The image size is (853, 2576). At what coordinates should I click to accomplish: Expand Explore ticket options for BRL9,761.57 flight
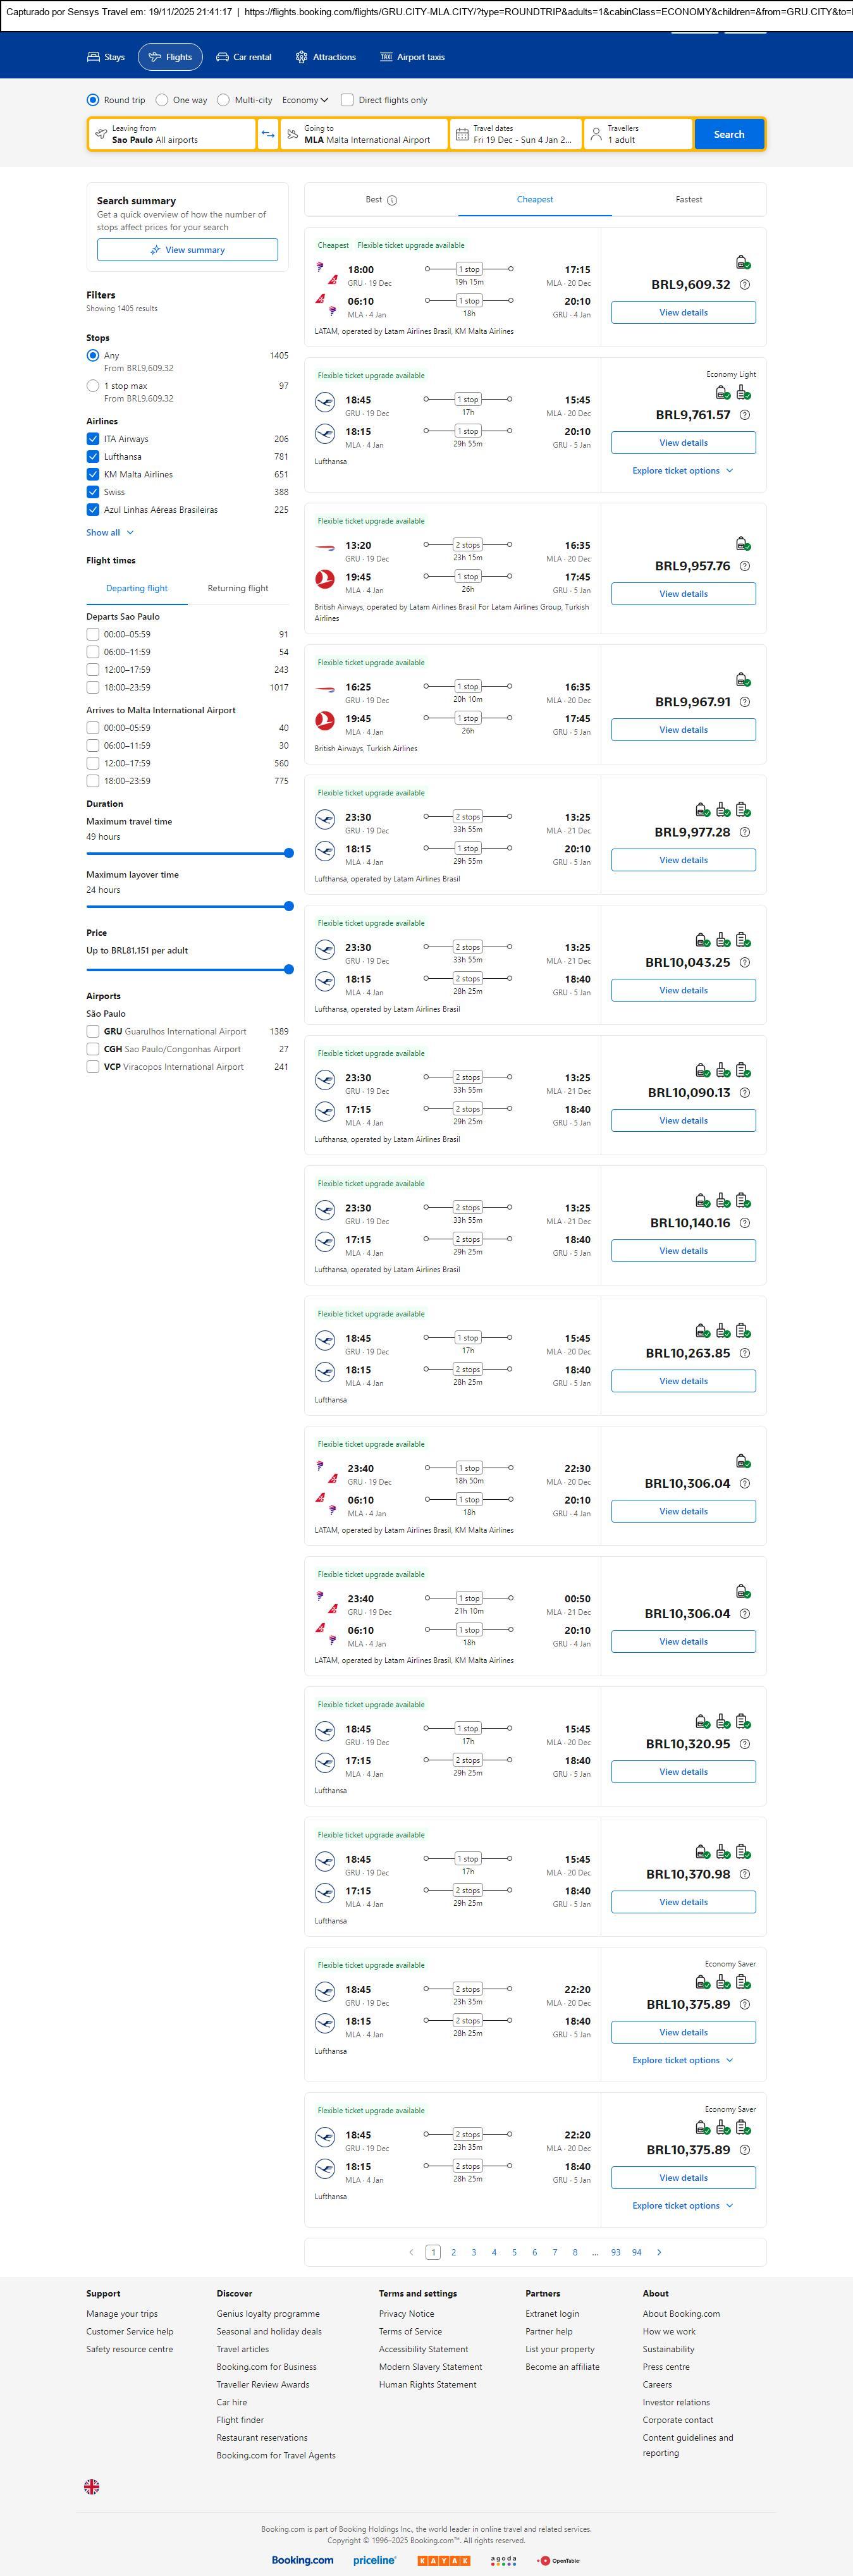(682, 471)
